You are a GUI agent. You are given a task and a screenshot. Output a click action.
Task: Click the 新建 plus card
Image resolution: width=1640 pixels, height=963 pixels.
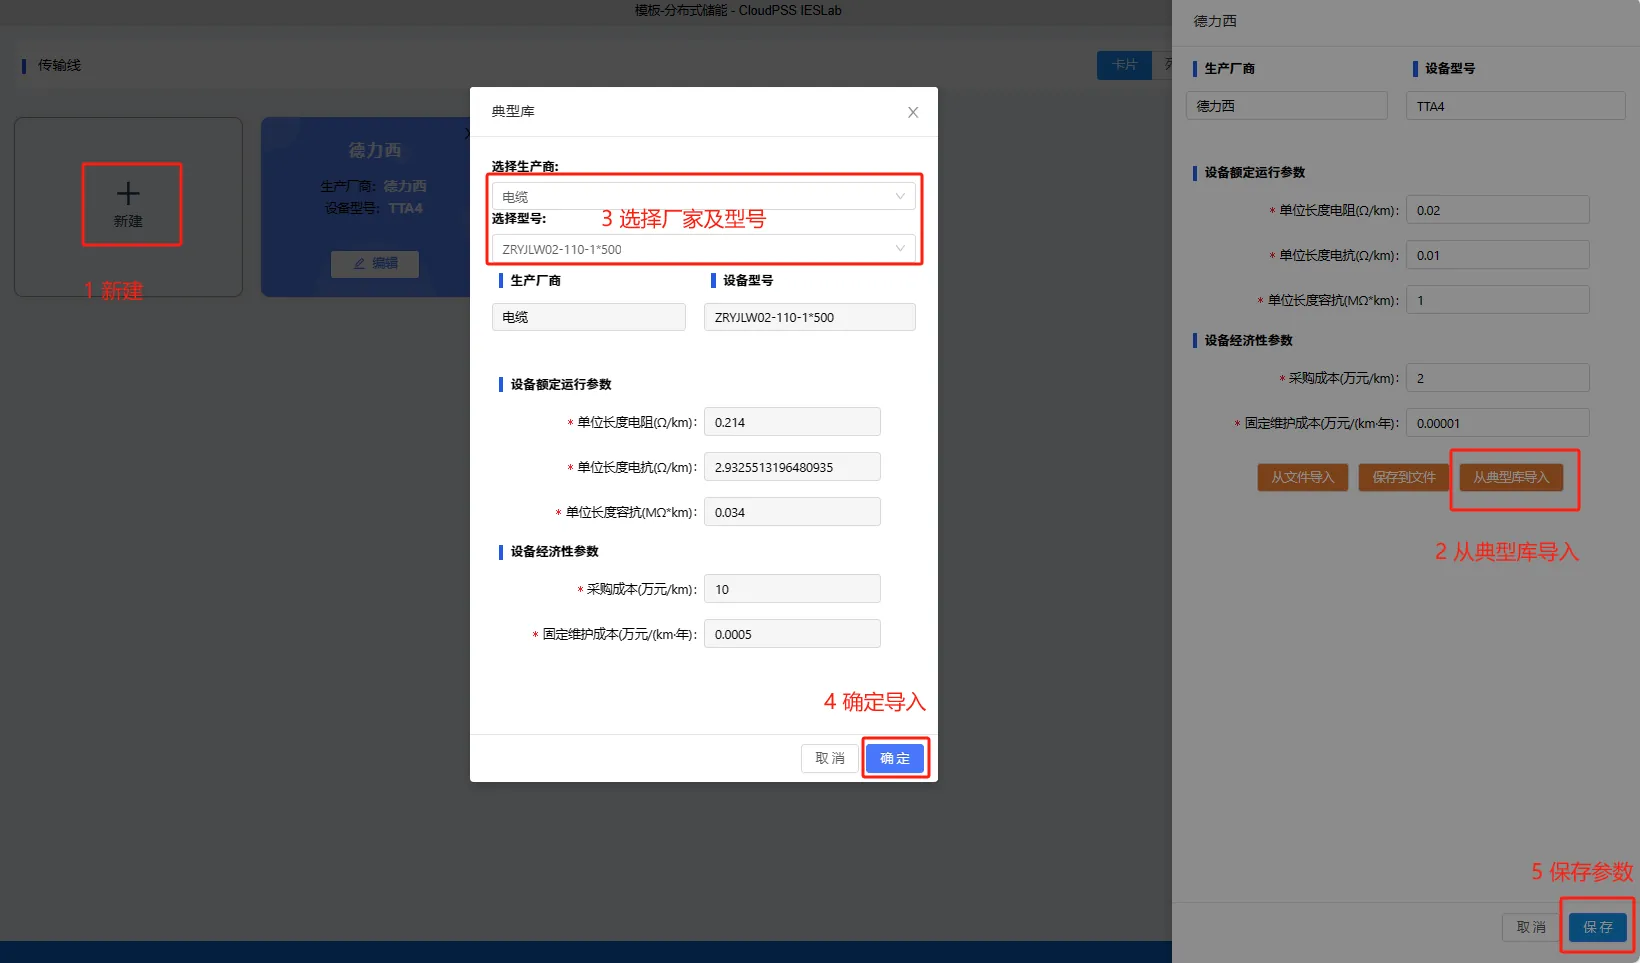(x=128, y=206)
